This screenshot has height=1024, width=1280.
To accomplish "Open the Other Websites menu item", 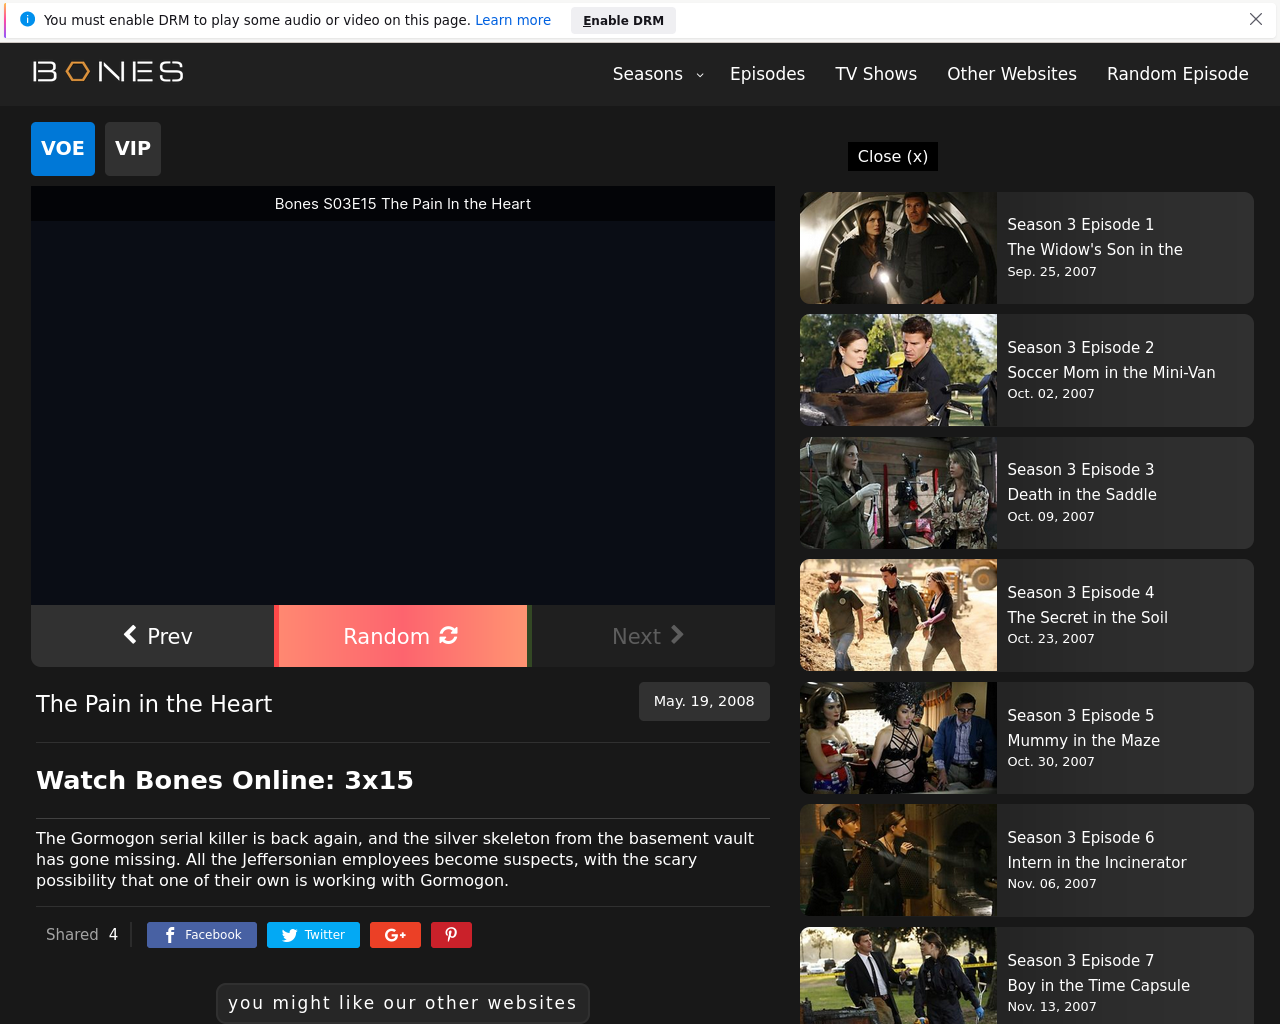I will (1012, 74).
